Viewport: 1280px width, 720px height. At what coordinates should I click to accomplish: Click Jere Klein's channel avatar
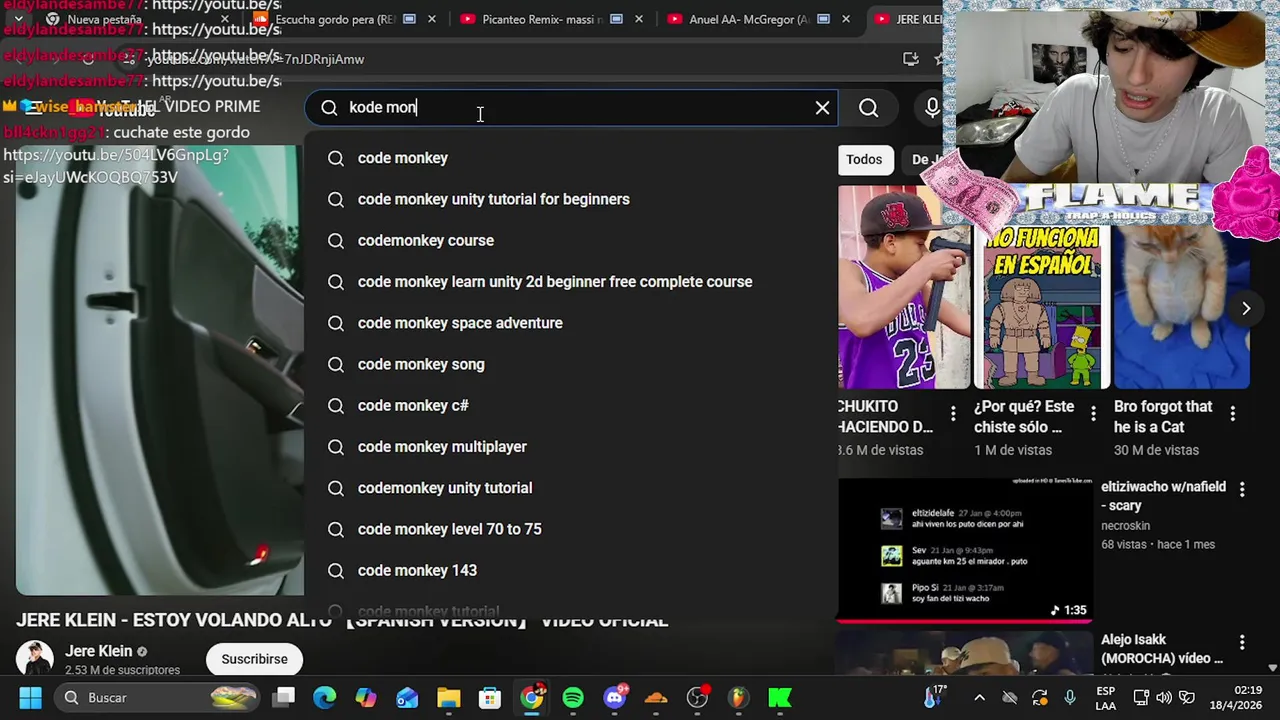click(34, 659)
